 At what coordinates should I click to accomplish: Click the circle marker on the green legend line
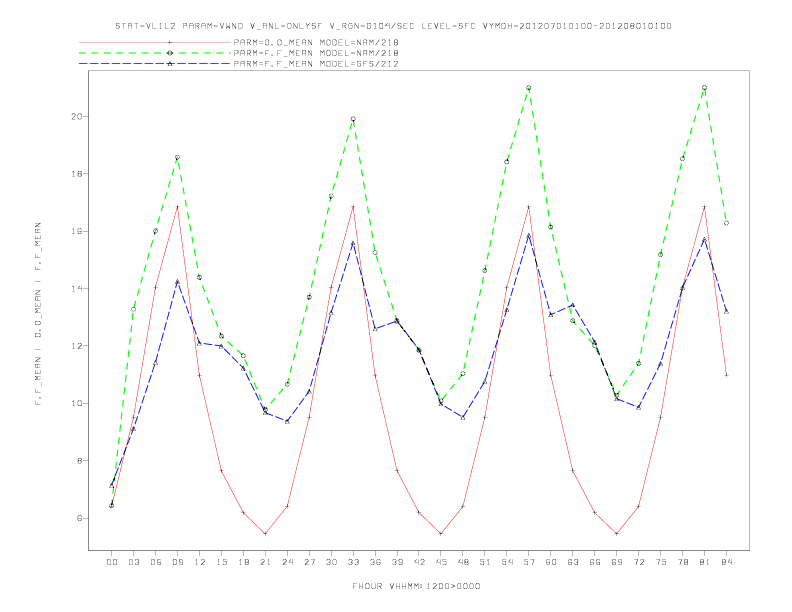(x=170, y=53)
